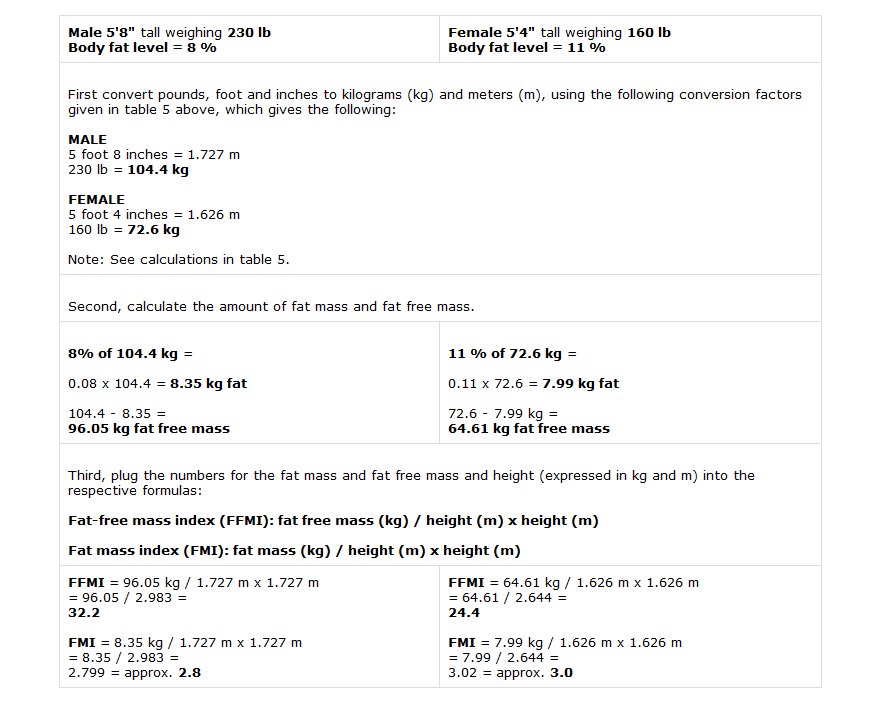874x708 pixels.
Task: Click the bold "FEMALE" conversion label
Action: click(96, 200)
